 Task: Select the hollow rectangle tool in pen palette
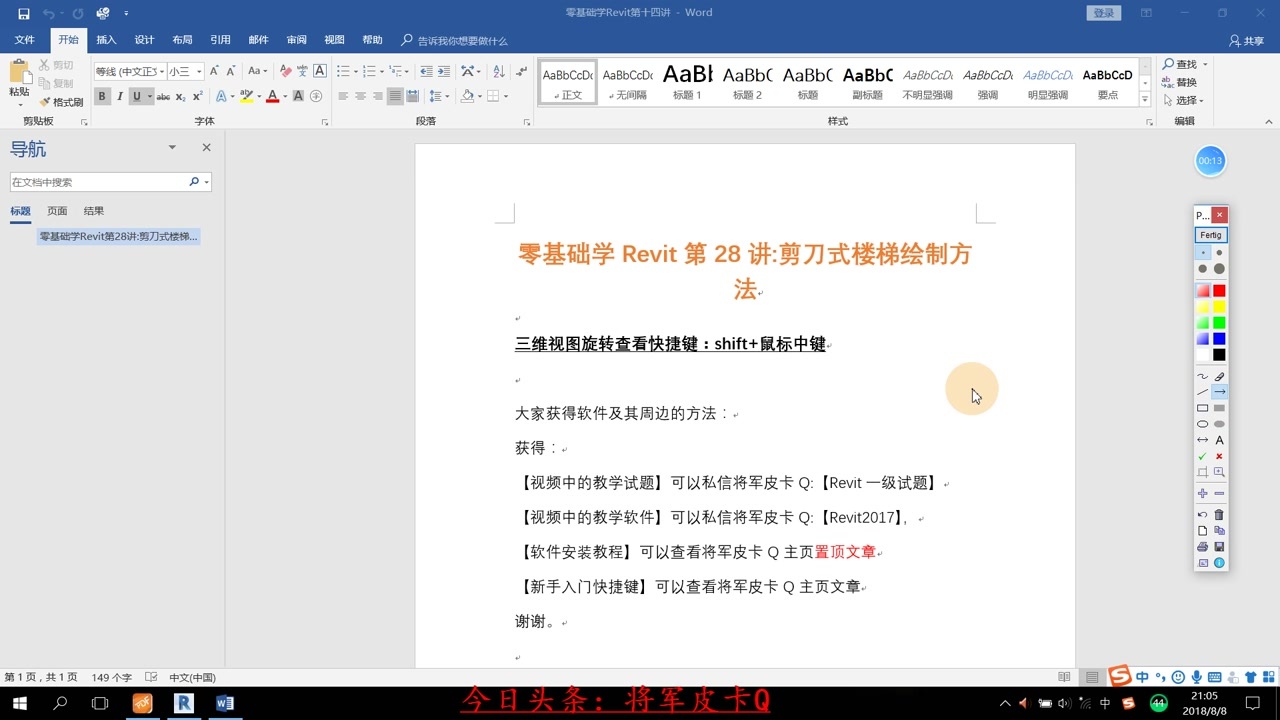(1203, 408)
